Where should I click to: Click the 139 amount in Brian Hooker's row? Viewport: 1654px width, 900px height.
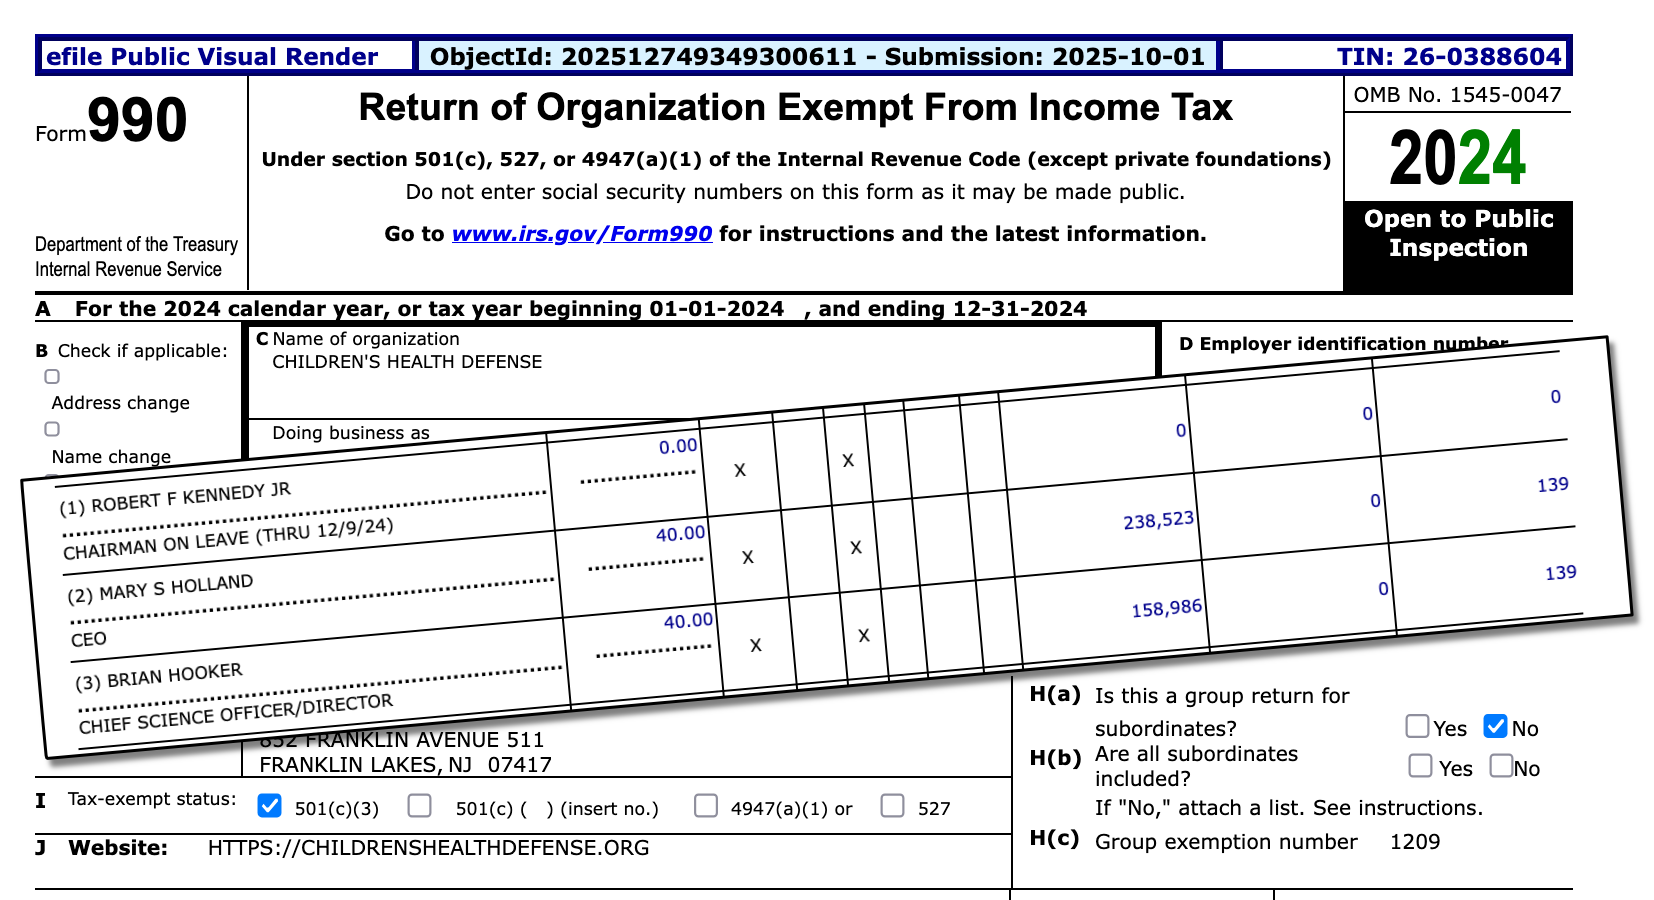[1561, 573]
